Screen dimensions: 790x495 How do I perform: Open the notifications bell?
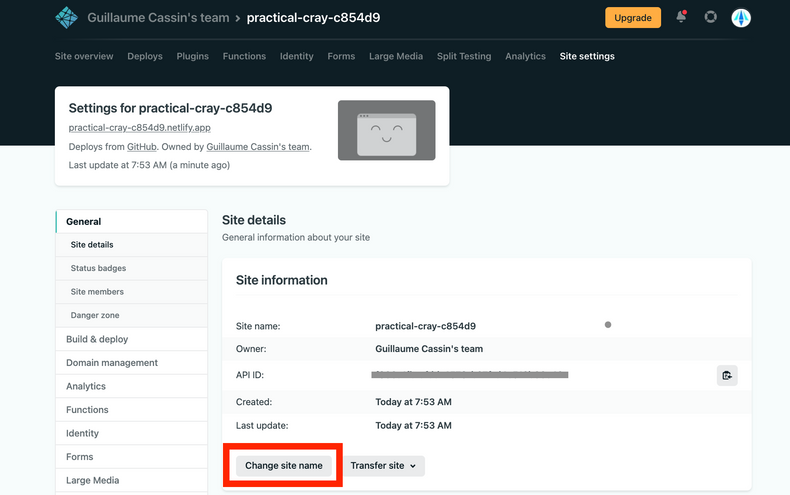pos(681,17)
